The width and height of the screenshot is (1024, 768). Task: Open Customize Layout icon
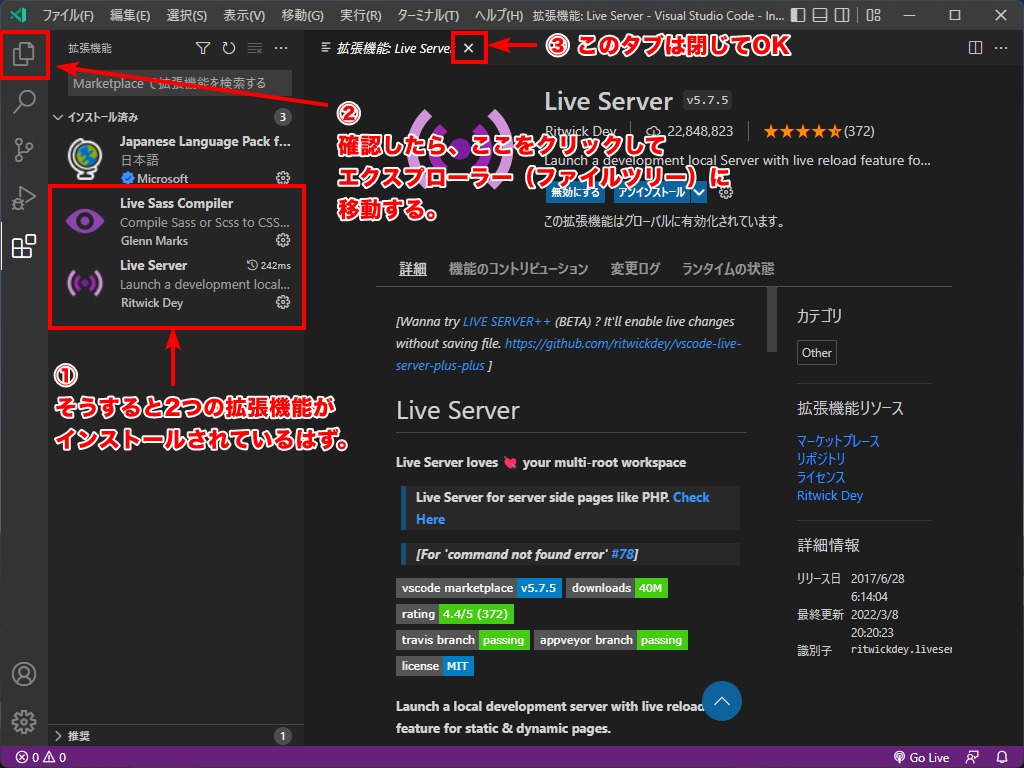click(x=873, y=15)
